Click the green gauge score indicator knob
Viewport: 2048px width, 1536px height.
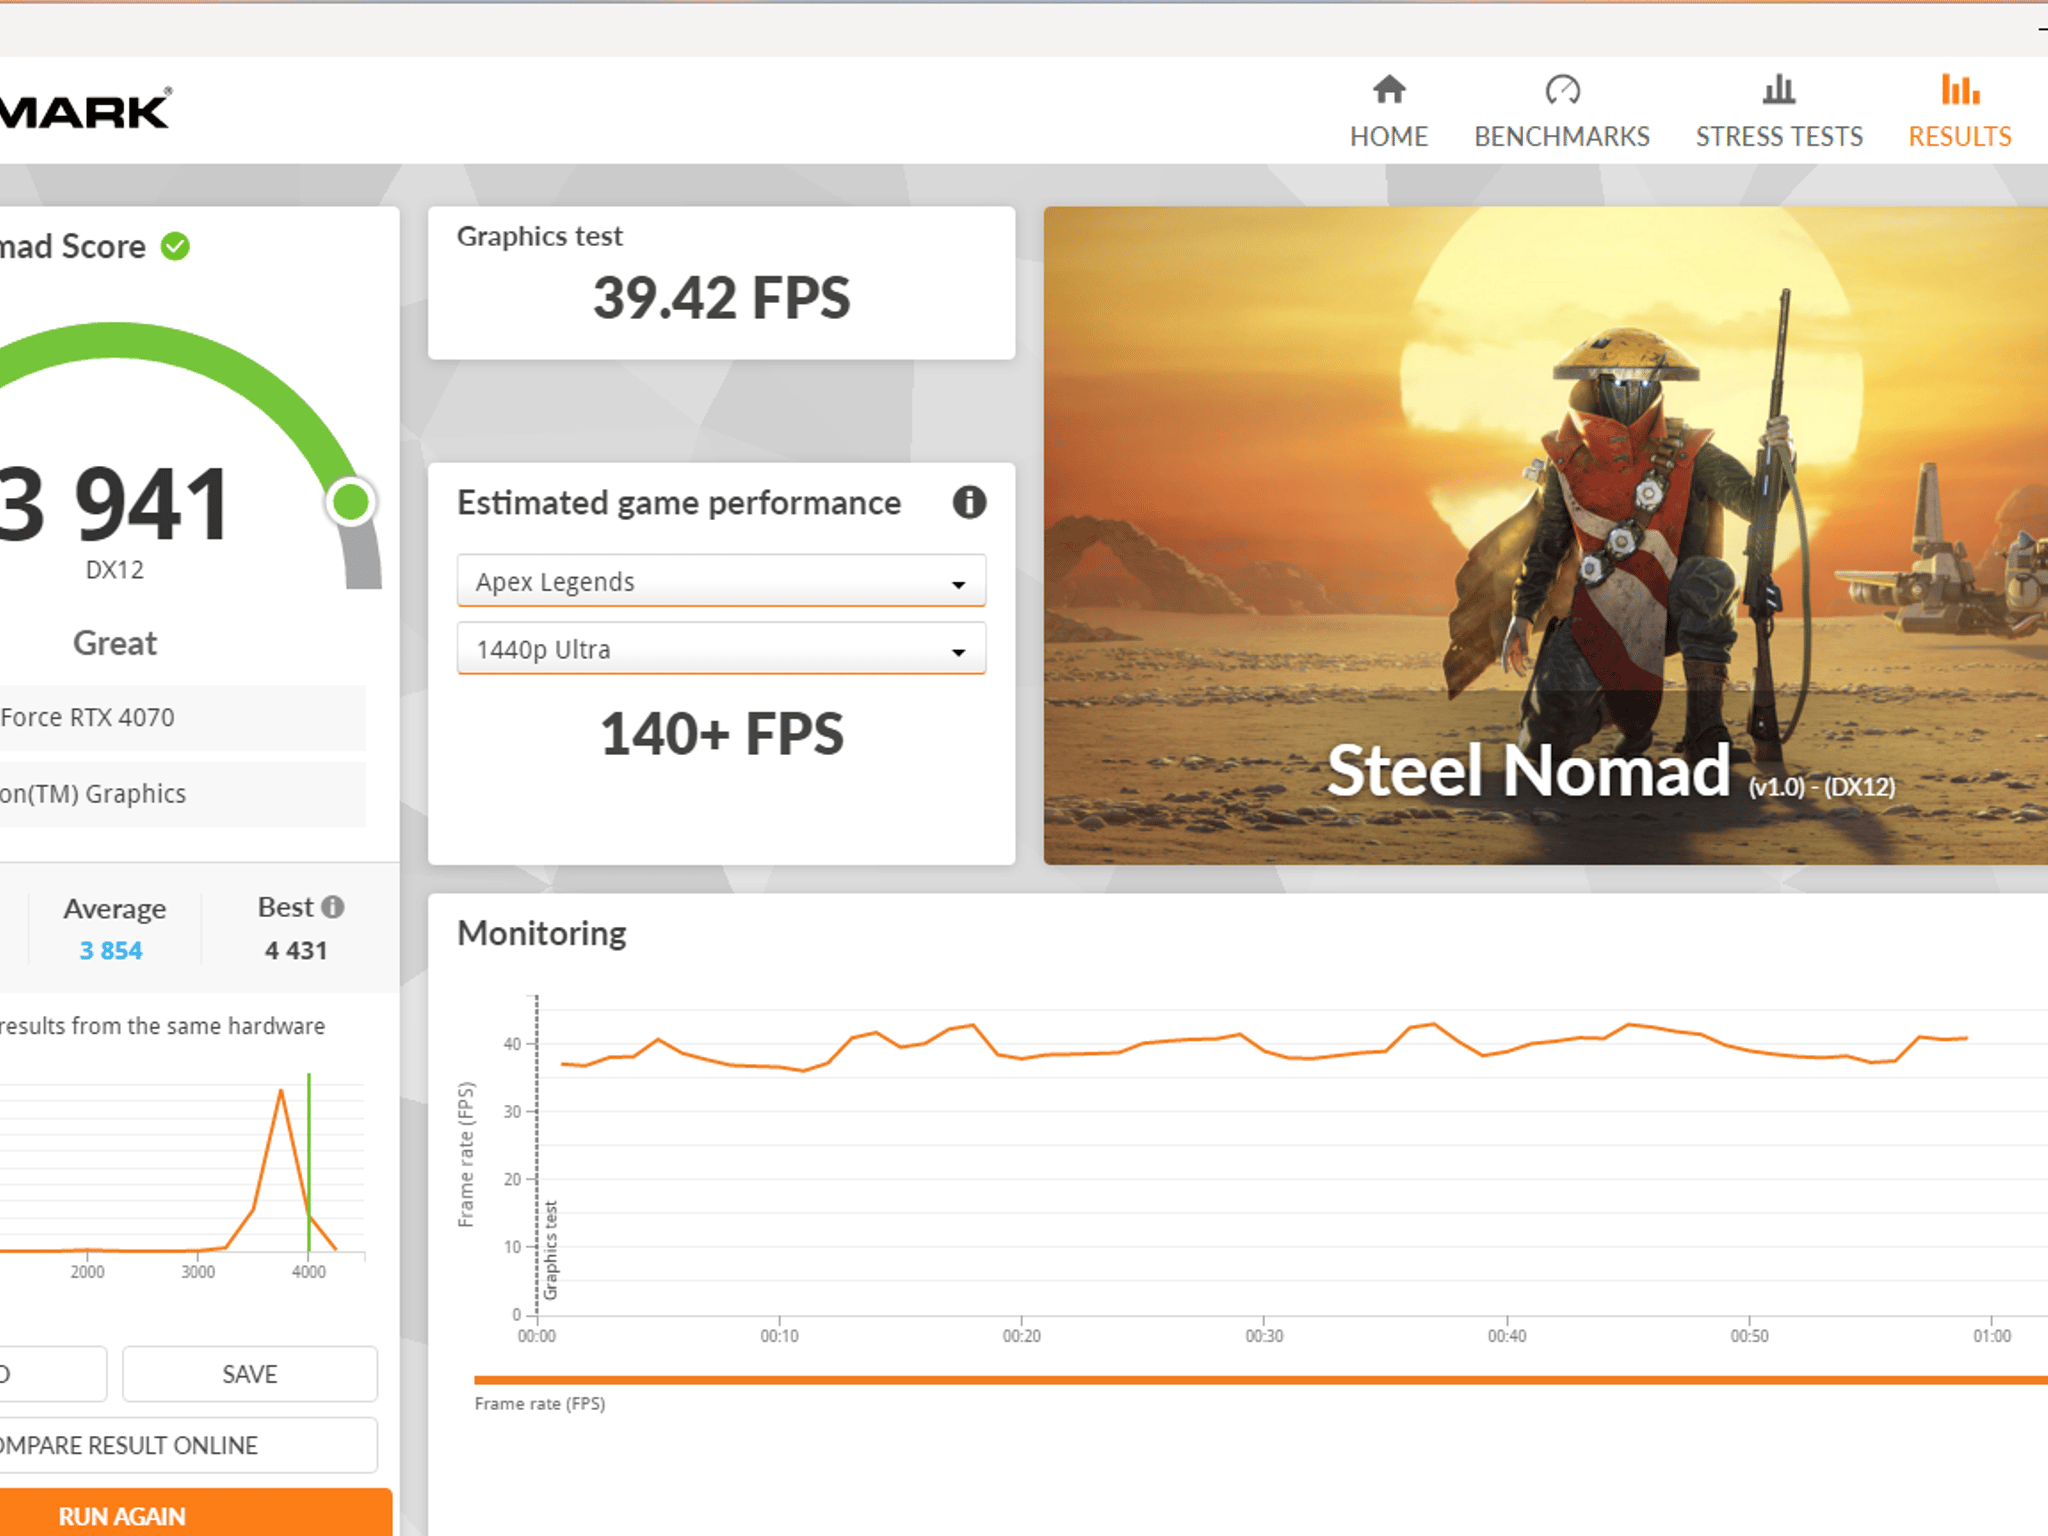[351, 502]
